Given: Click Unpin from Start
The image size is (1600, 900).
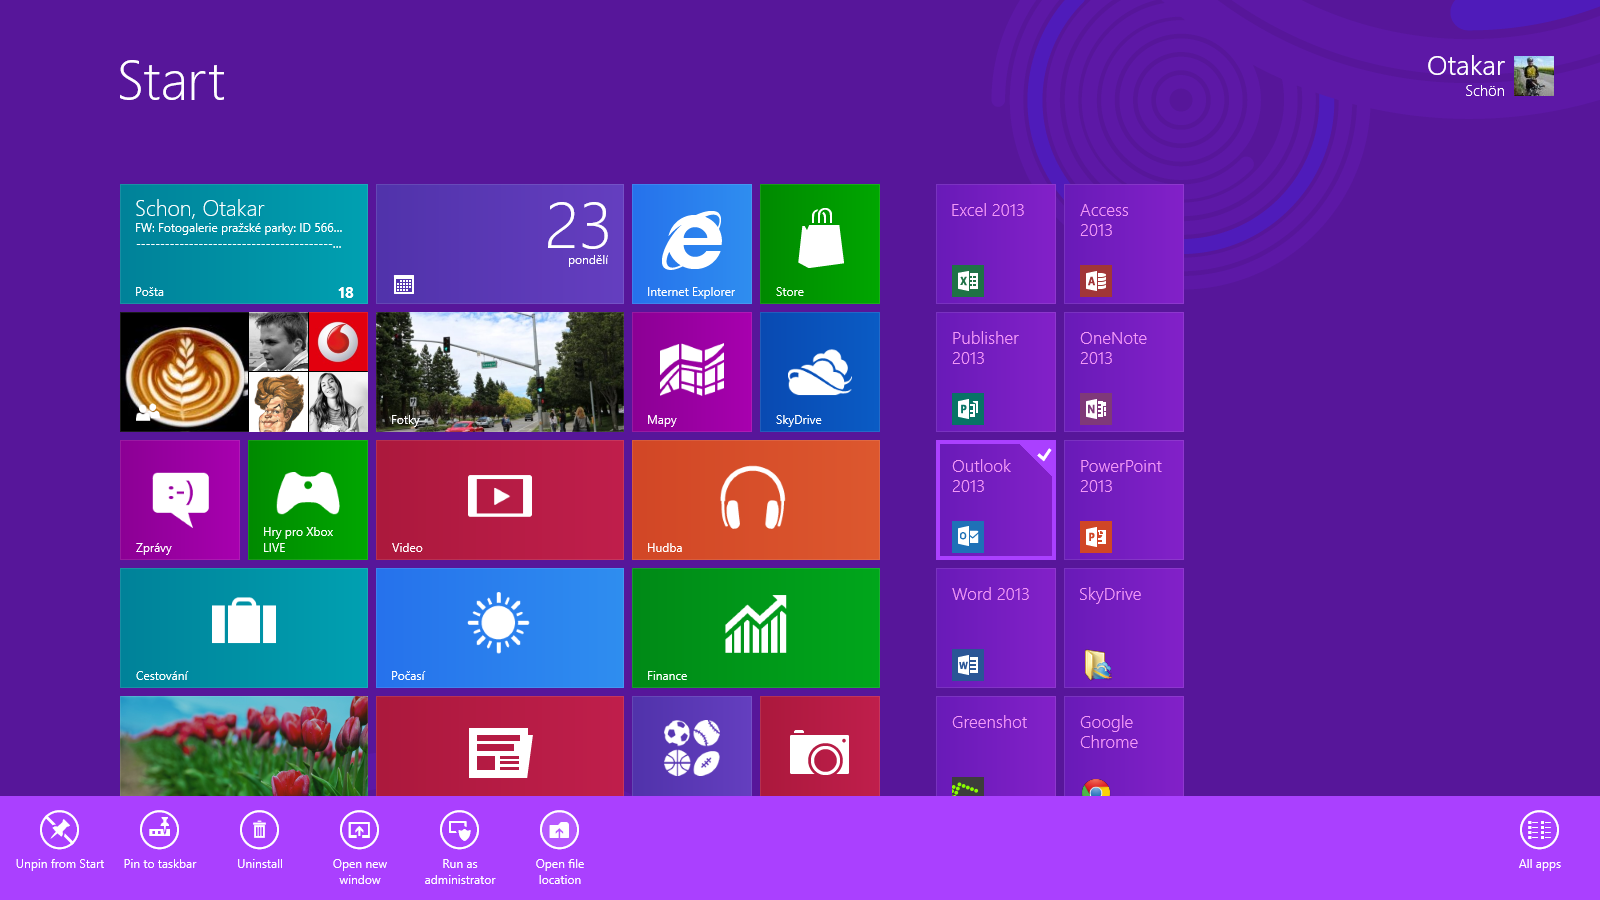Looking at the screenshot, I should point(60,841).
